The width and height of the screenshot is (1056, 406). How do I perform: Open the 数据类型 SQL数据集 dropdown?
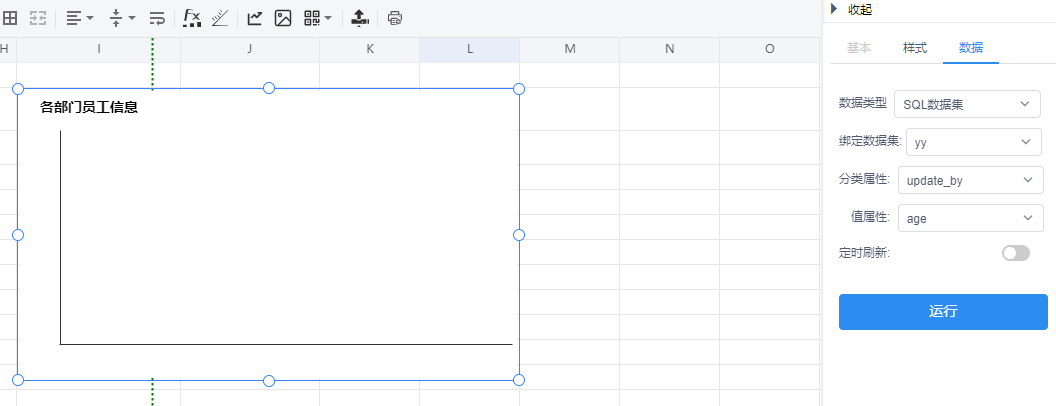click(x=967, y=104)
